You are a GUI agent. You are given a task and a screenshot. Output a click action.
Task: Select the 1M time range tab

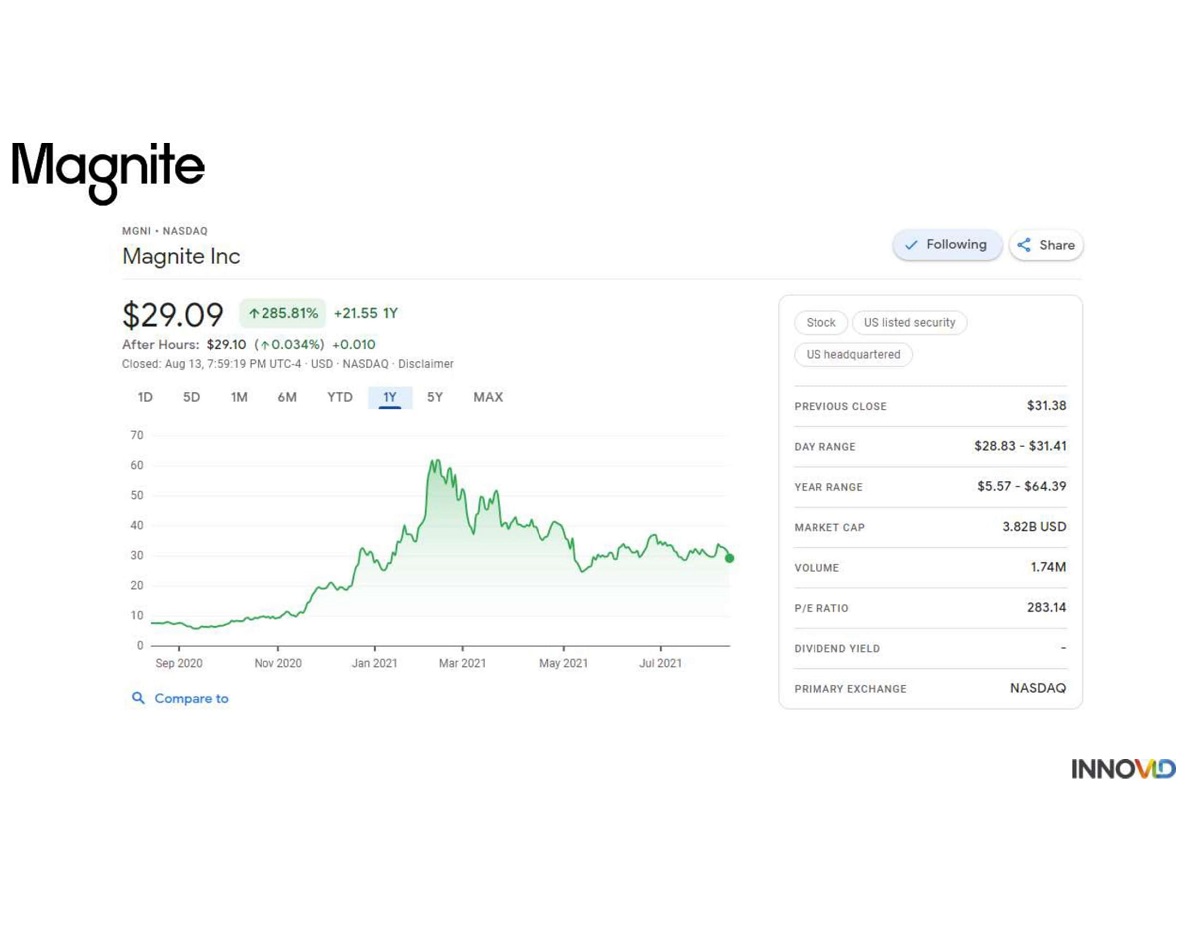click(x=239, y=397)
